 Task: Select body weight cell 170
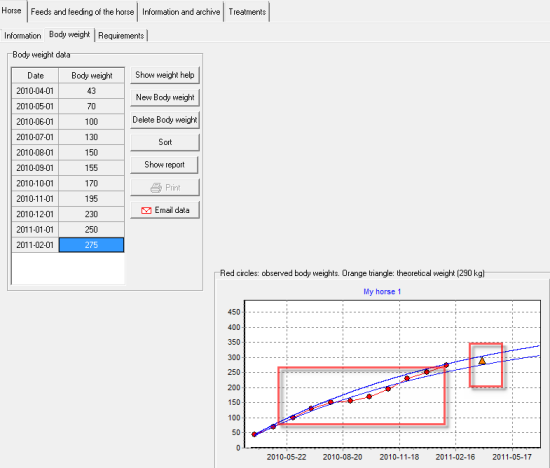click(92, 183)
